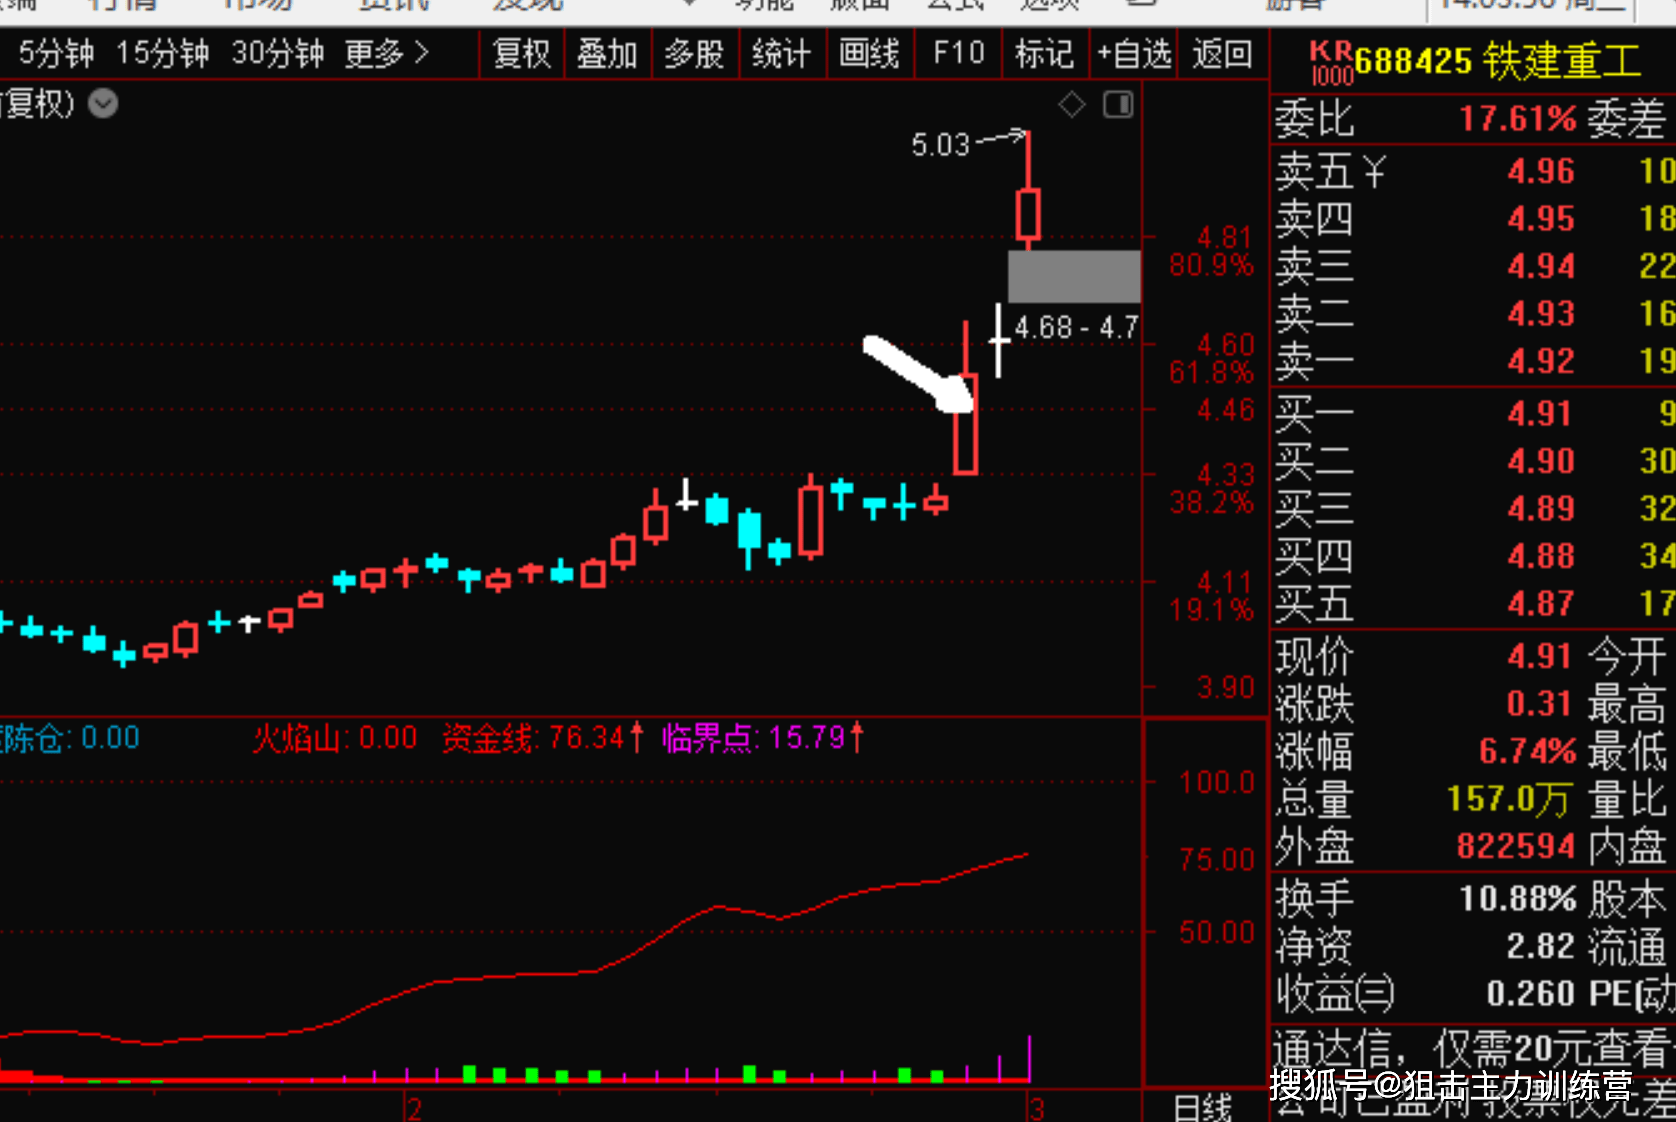This screenshot has height=1122, width=1676.
Task: Click the 61.8% Fibonacci level label
Action: coord(1211,373)
